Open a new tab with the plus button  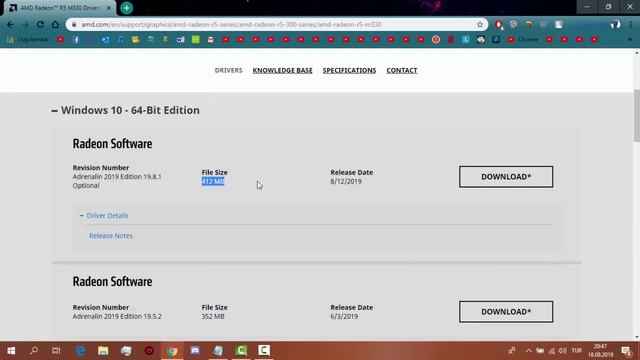127,8
